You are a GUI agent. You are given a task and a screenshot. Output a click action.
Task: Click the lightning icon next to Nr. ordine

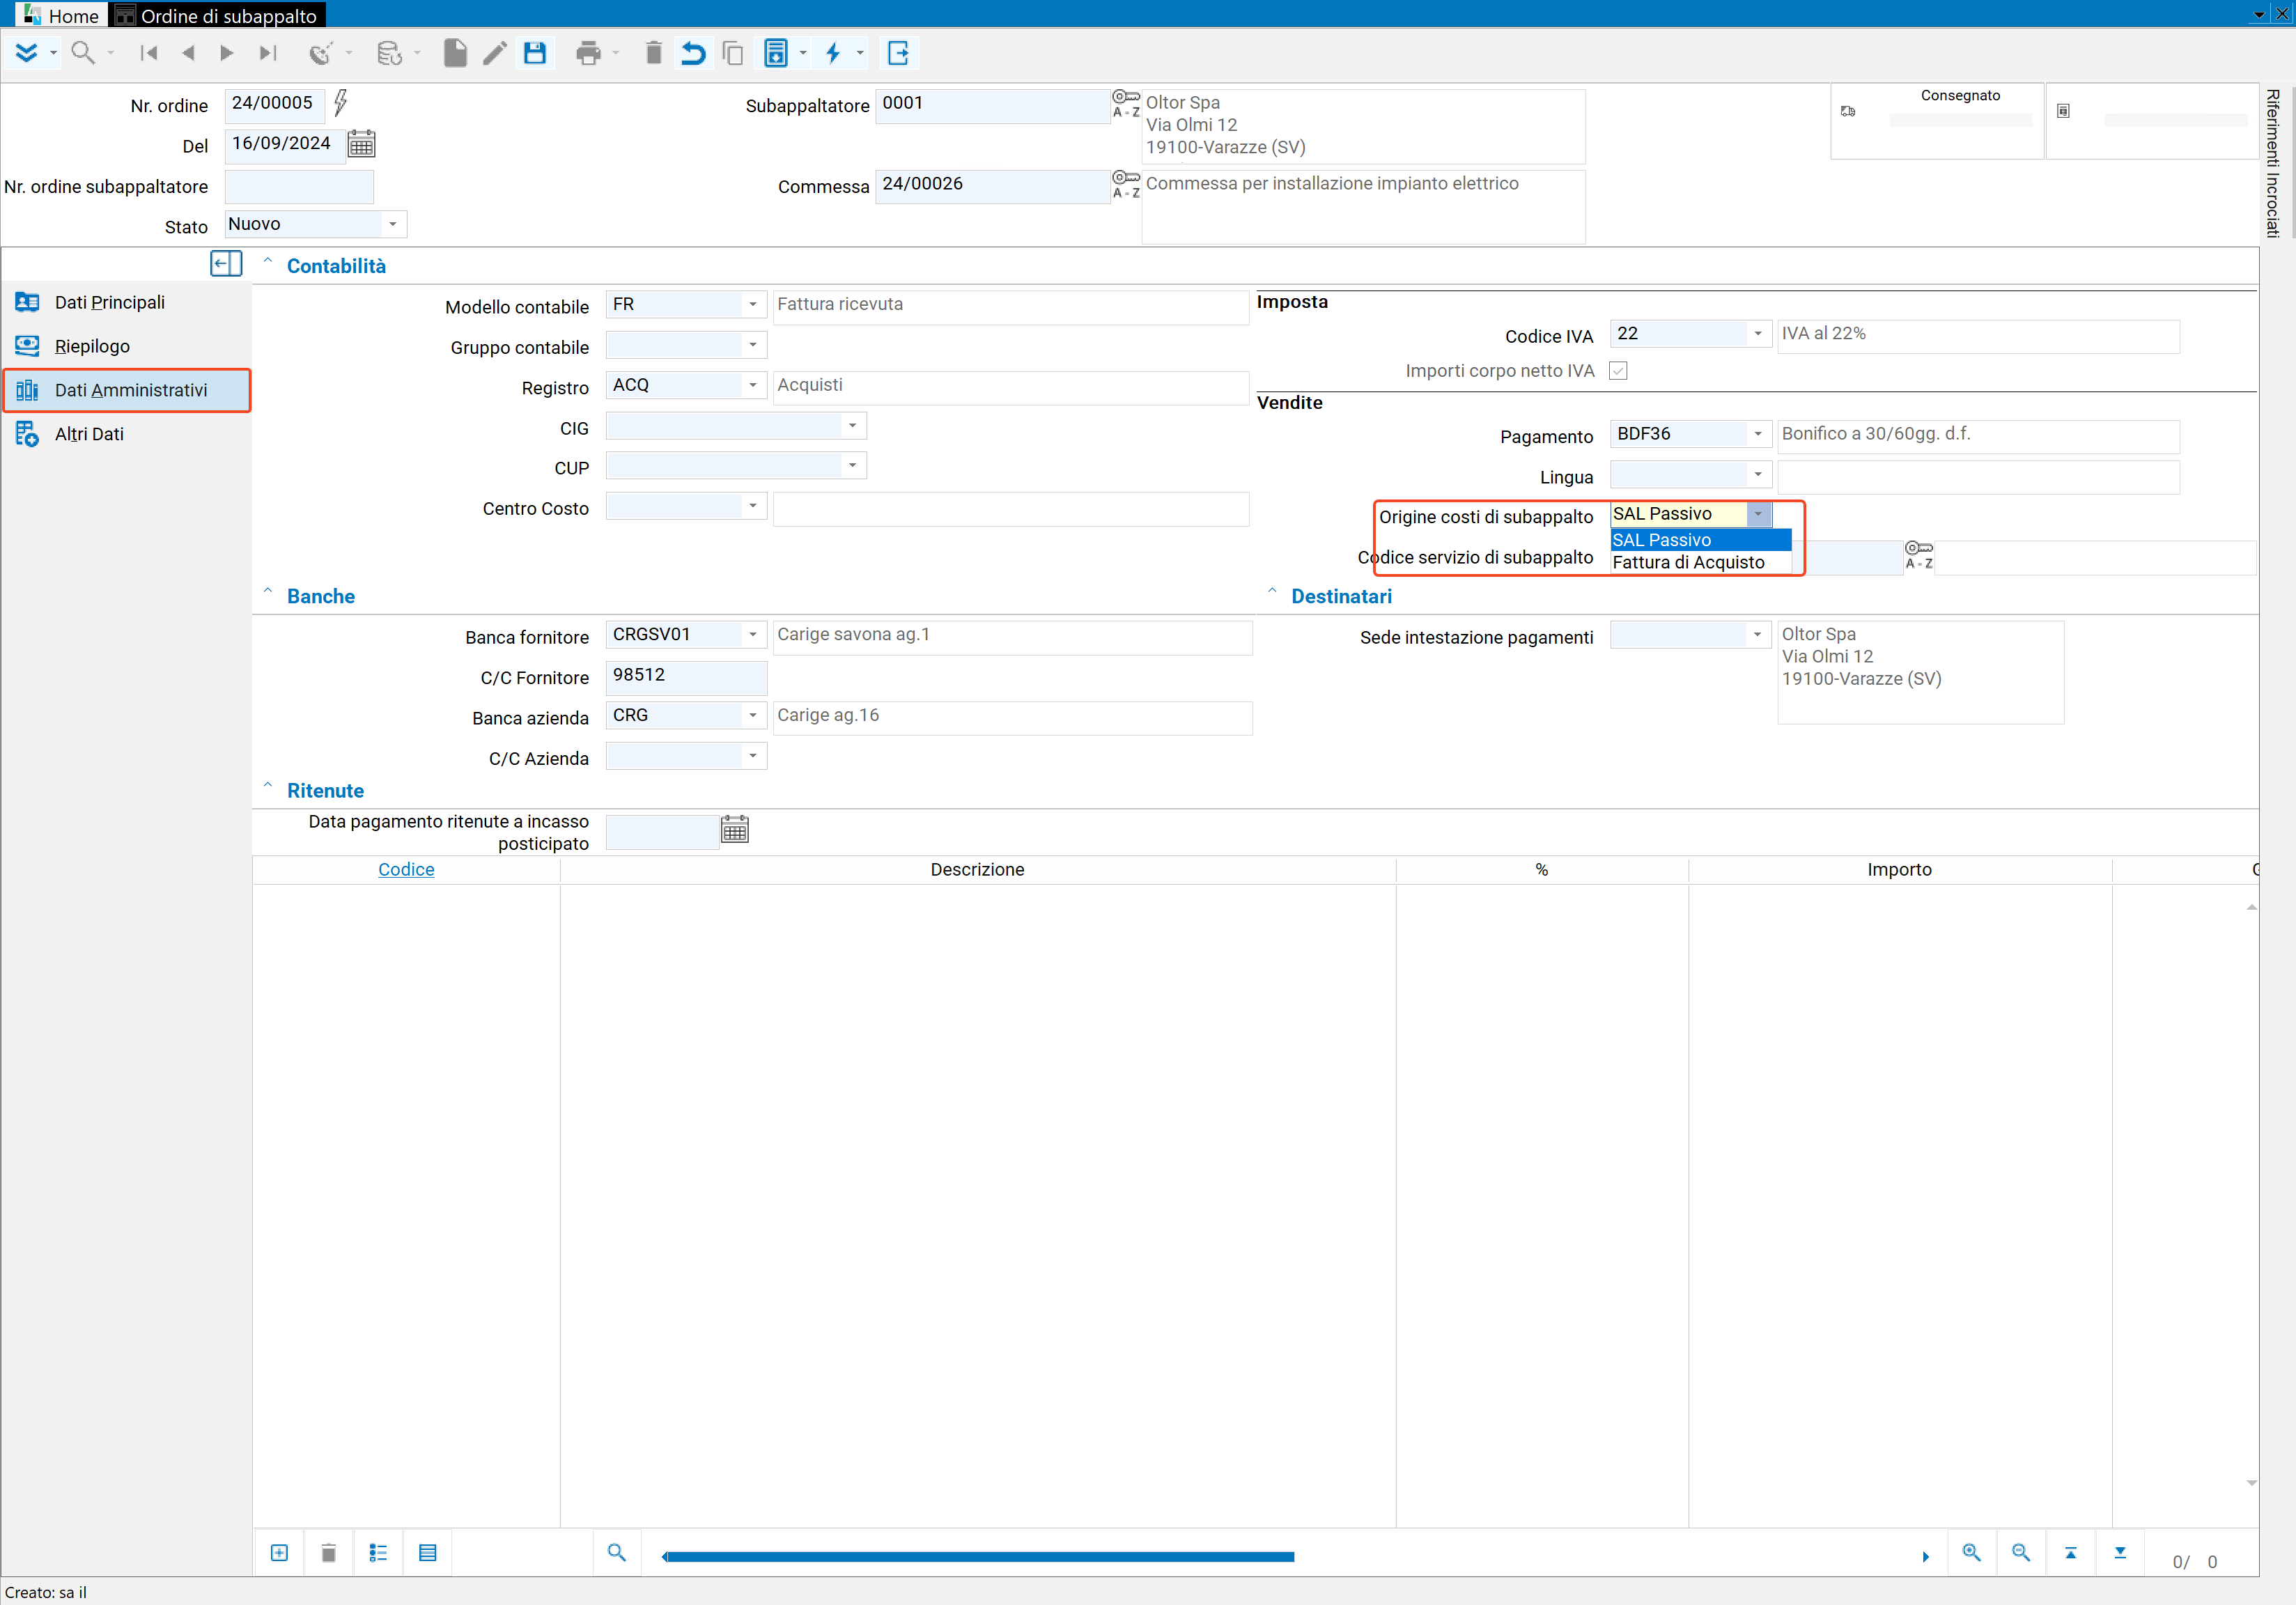pyautogui.click(x=341, y=103)
